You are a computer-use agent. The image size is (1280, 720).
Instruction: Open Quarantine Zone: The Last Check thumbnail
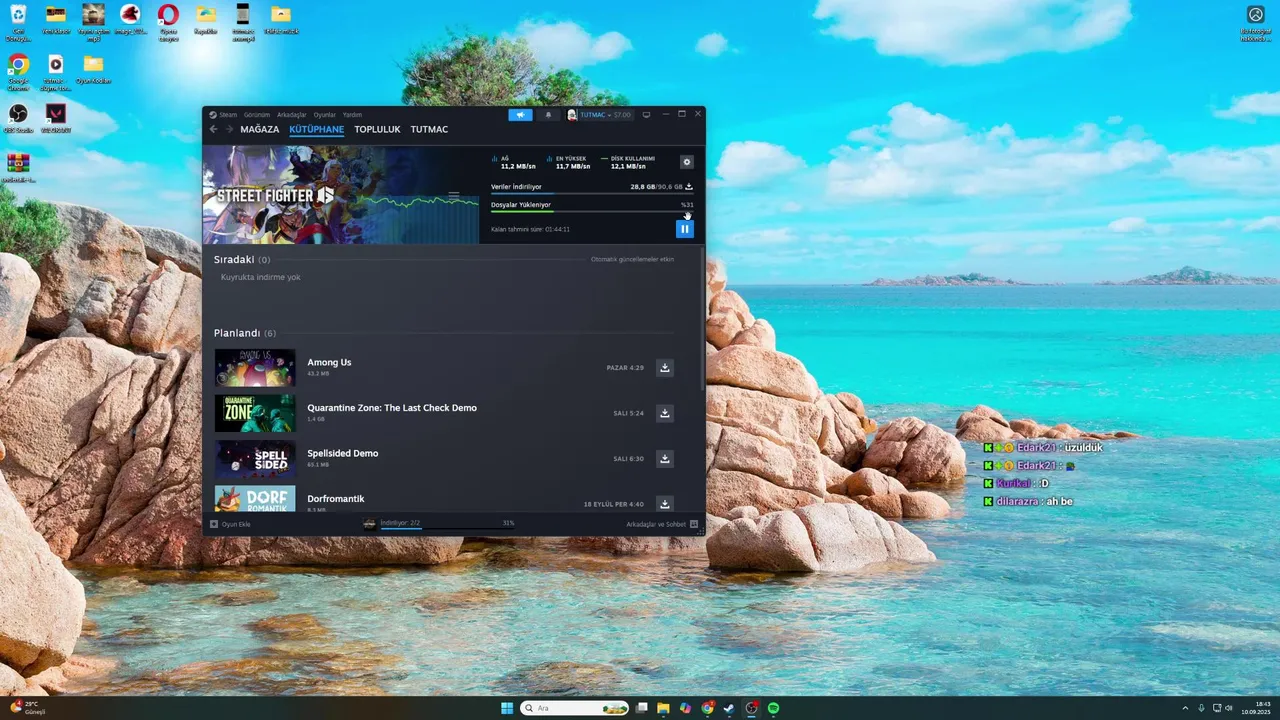(255, 413)
